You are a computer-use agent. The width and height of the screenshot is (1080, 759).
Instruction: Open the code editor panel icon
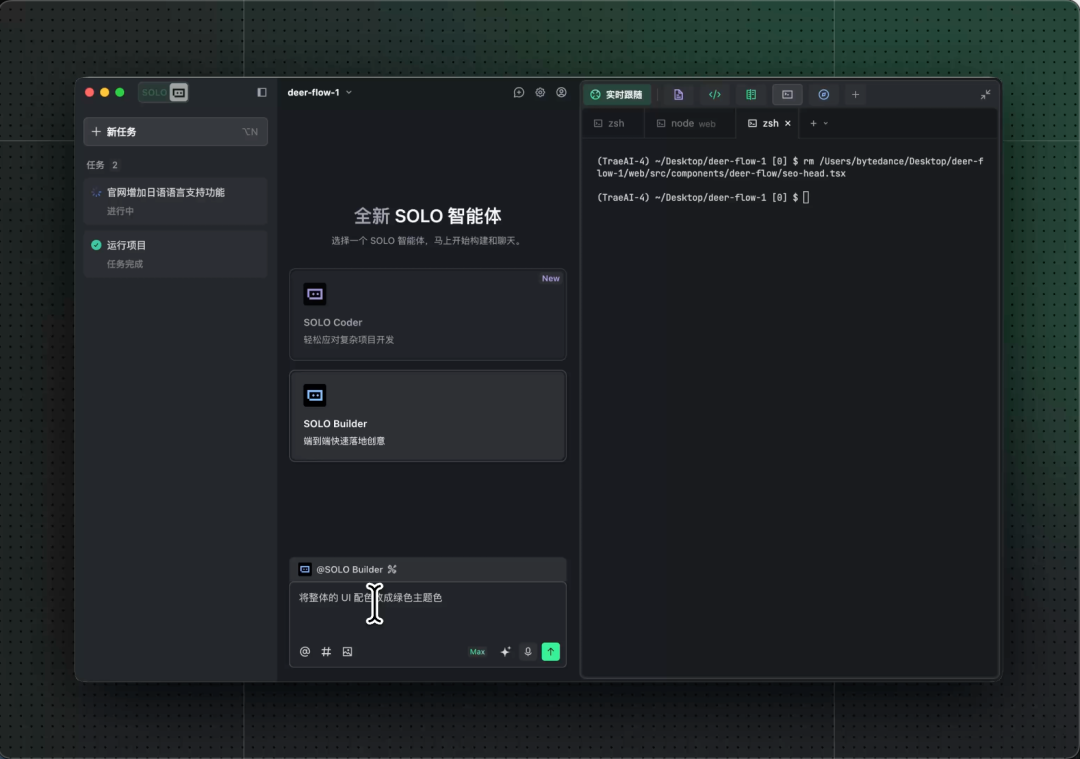tap(714, 94)
